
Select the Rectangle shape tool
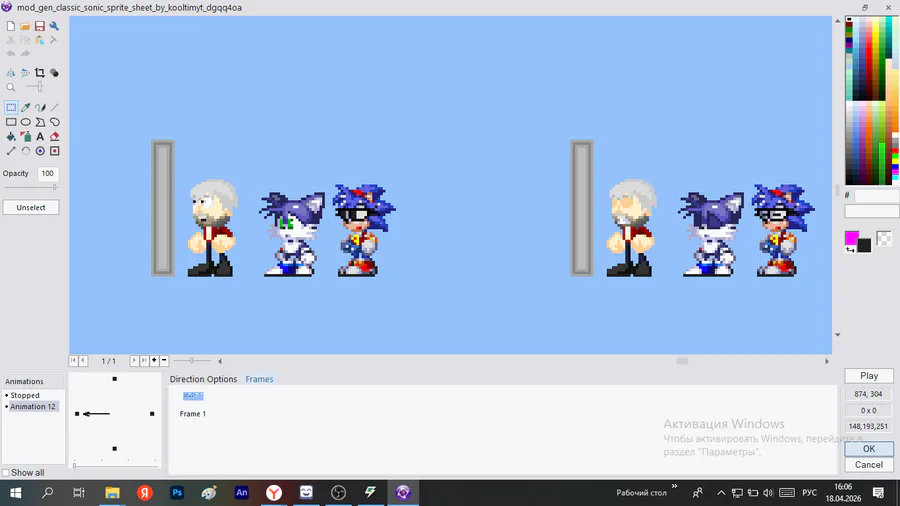coord(11,122)
